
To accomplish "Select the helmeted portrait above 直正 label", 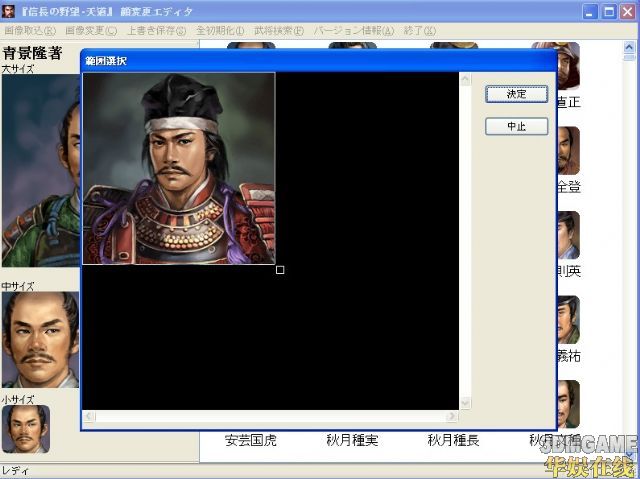I will click(567, 65).
